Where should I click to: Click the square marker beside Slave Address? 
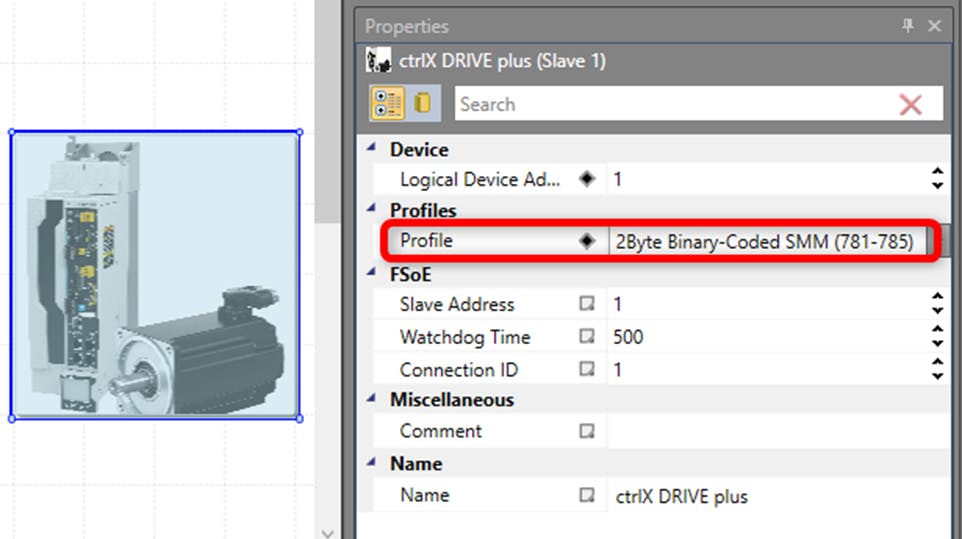pos(587,304)
